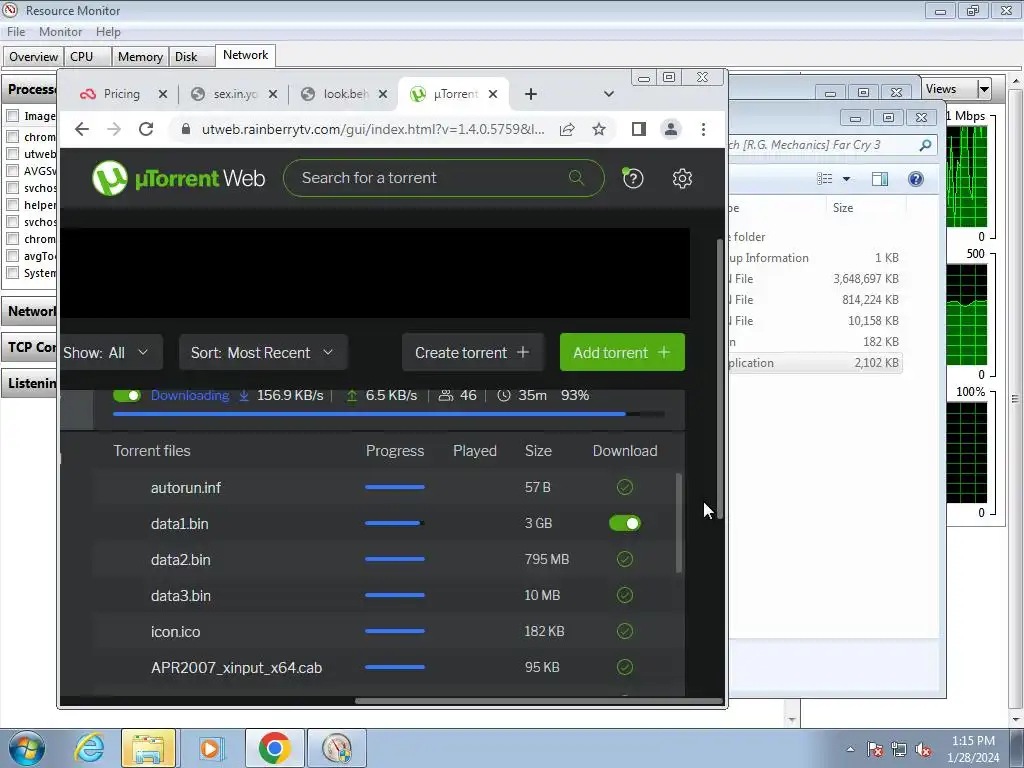Viewport: 1024px width, 768px height.
Task: Open the Help menu
Action: [x=108, y=32]
